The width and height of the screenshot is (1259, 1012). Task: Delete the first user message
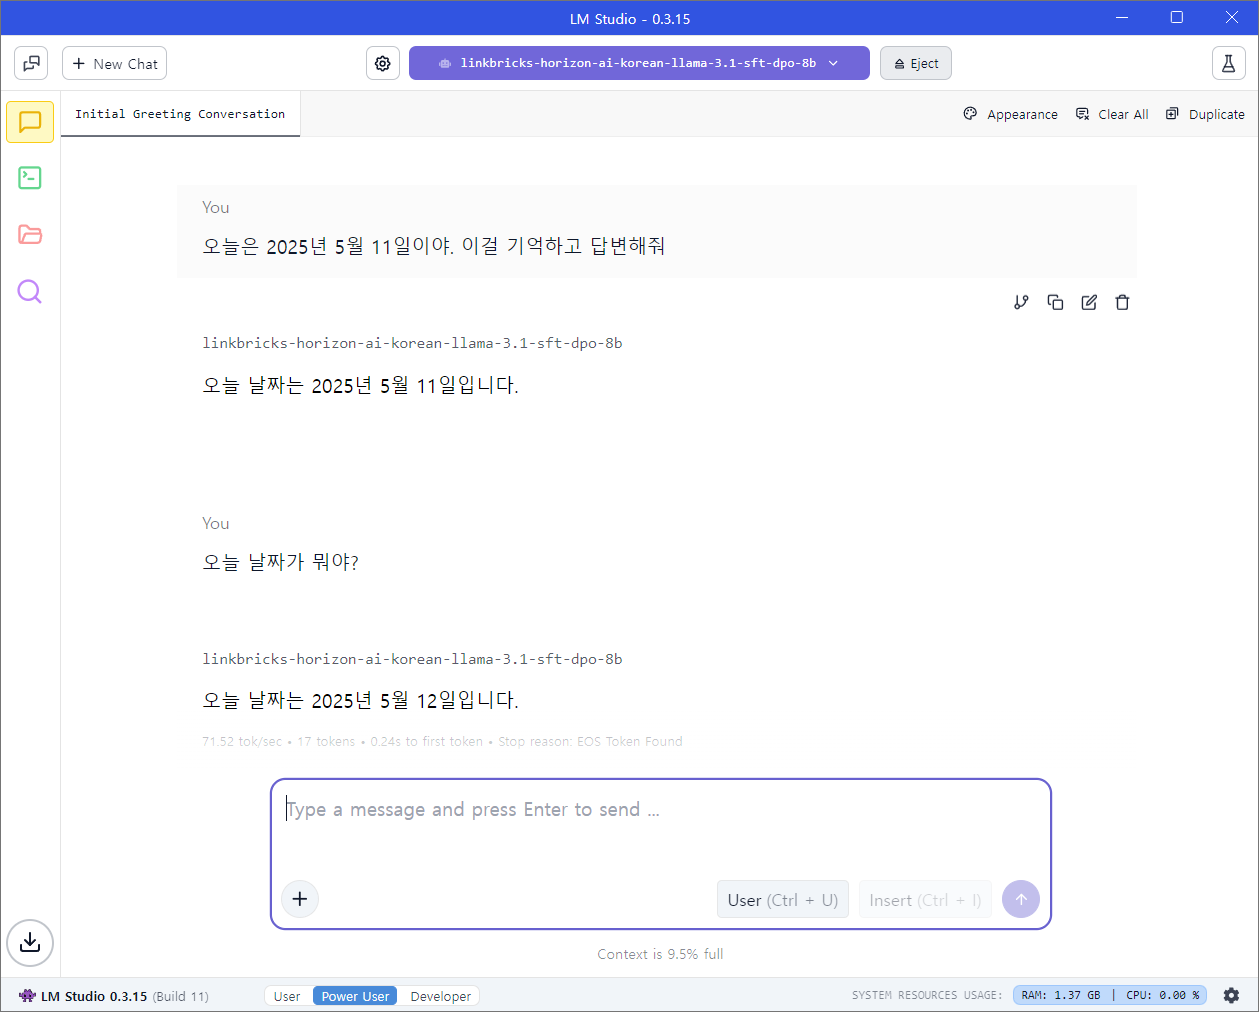click(x=1123, y=302)
